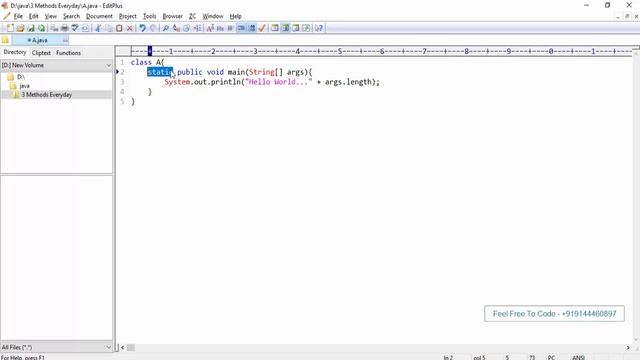Click line number 1 in the gutter
The width and height of the screenshot is (640, 360).
tap(122, 62)
